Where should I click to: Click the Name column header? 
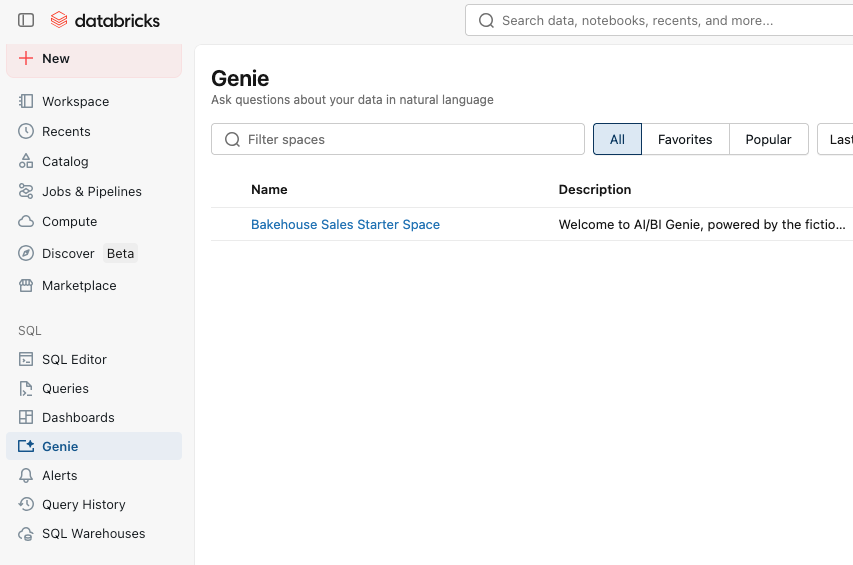269,189
